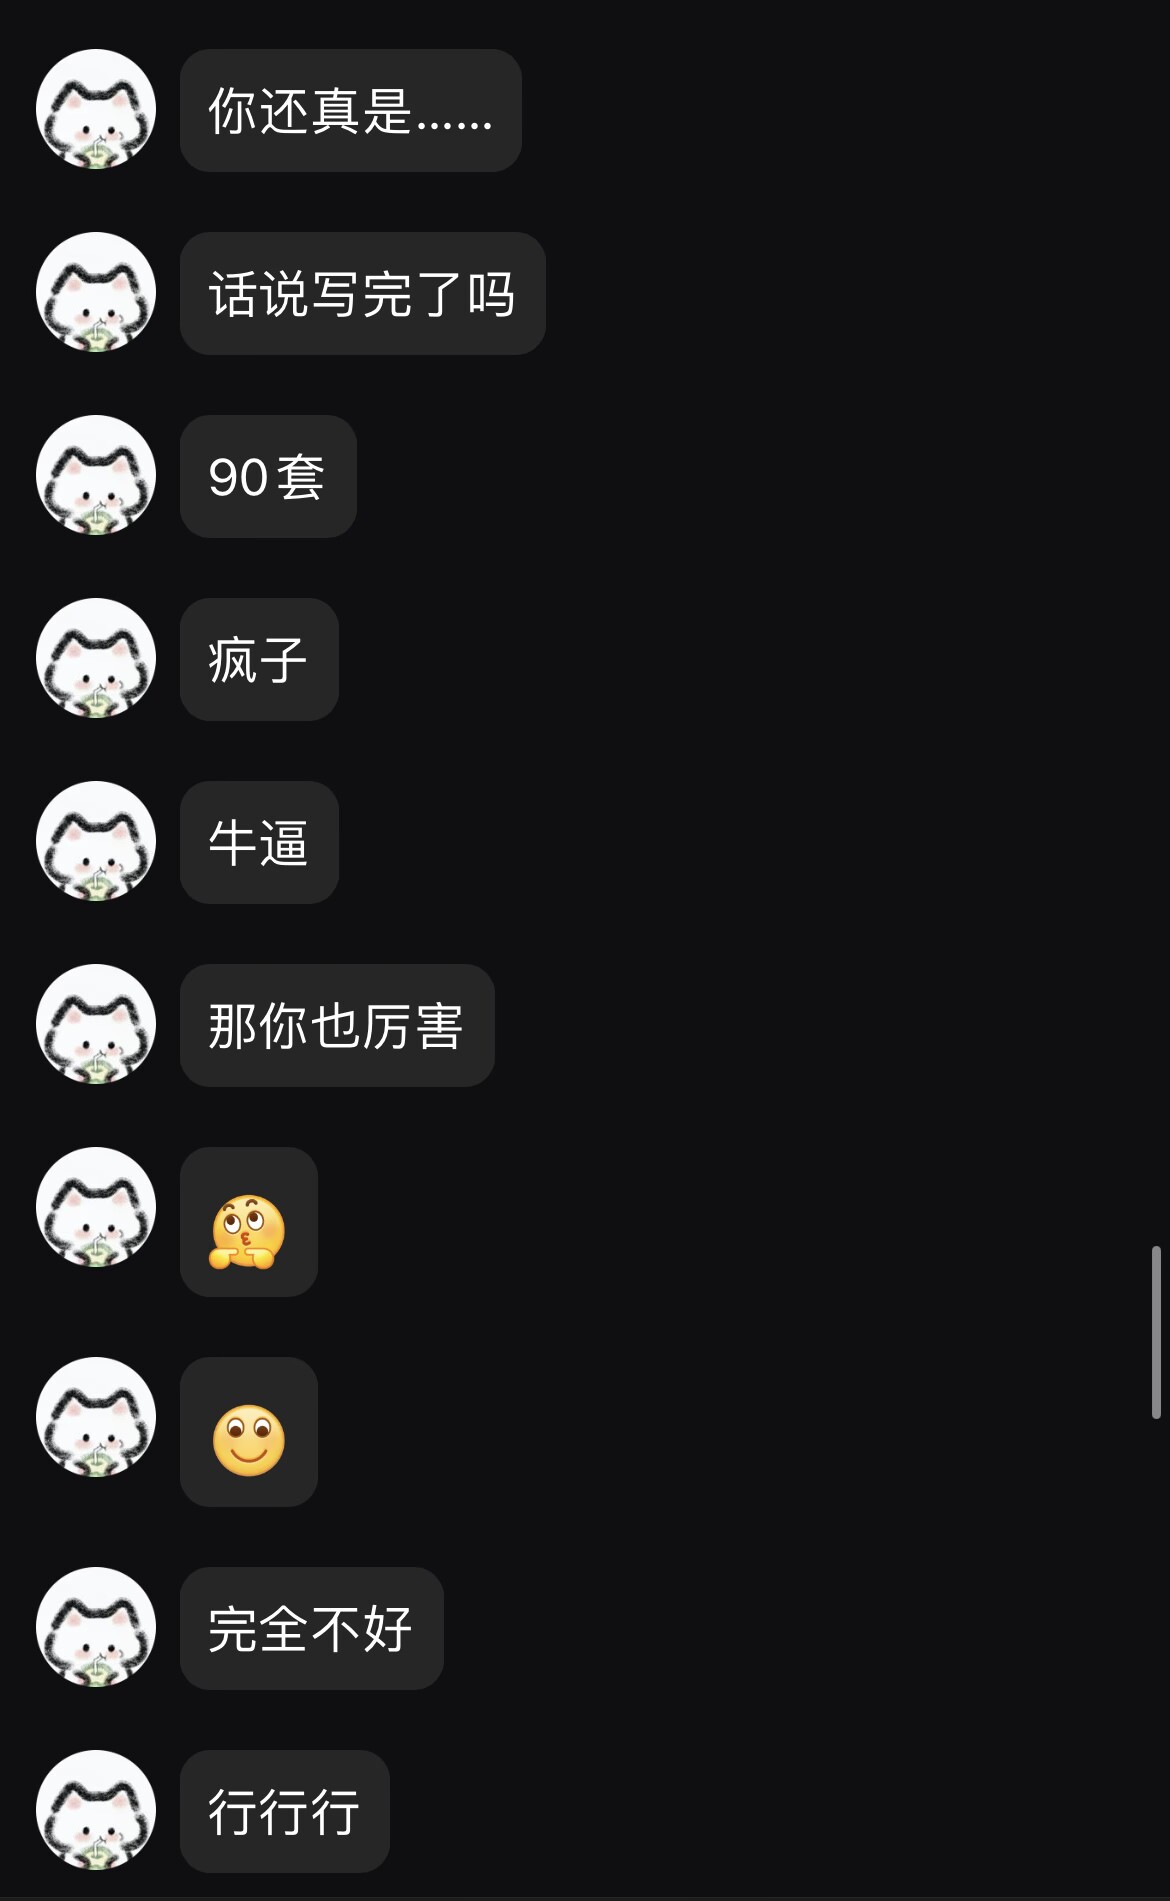This screenshot has height=1901, width=1170.
Task: Click the chat scrollbar thumb
Action: point(1156,1332)
